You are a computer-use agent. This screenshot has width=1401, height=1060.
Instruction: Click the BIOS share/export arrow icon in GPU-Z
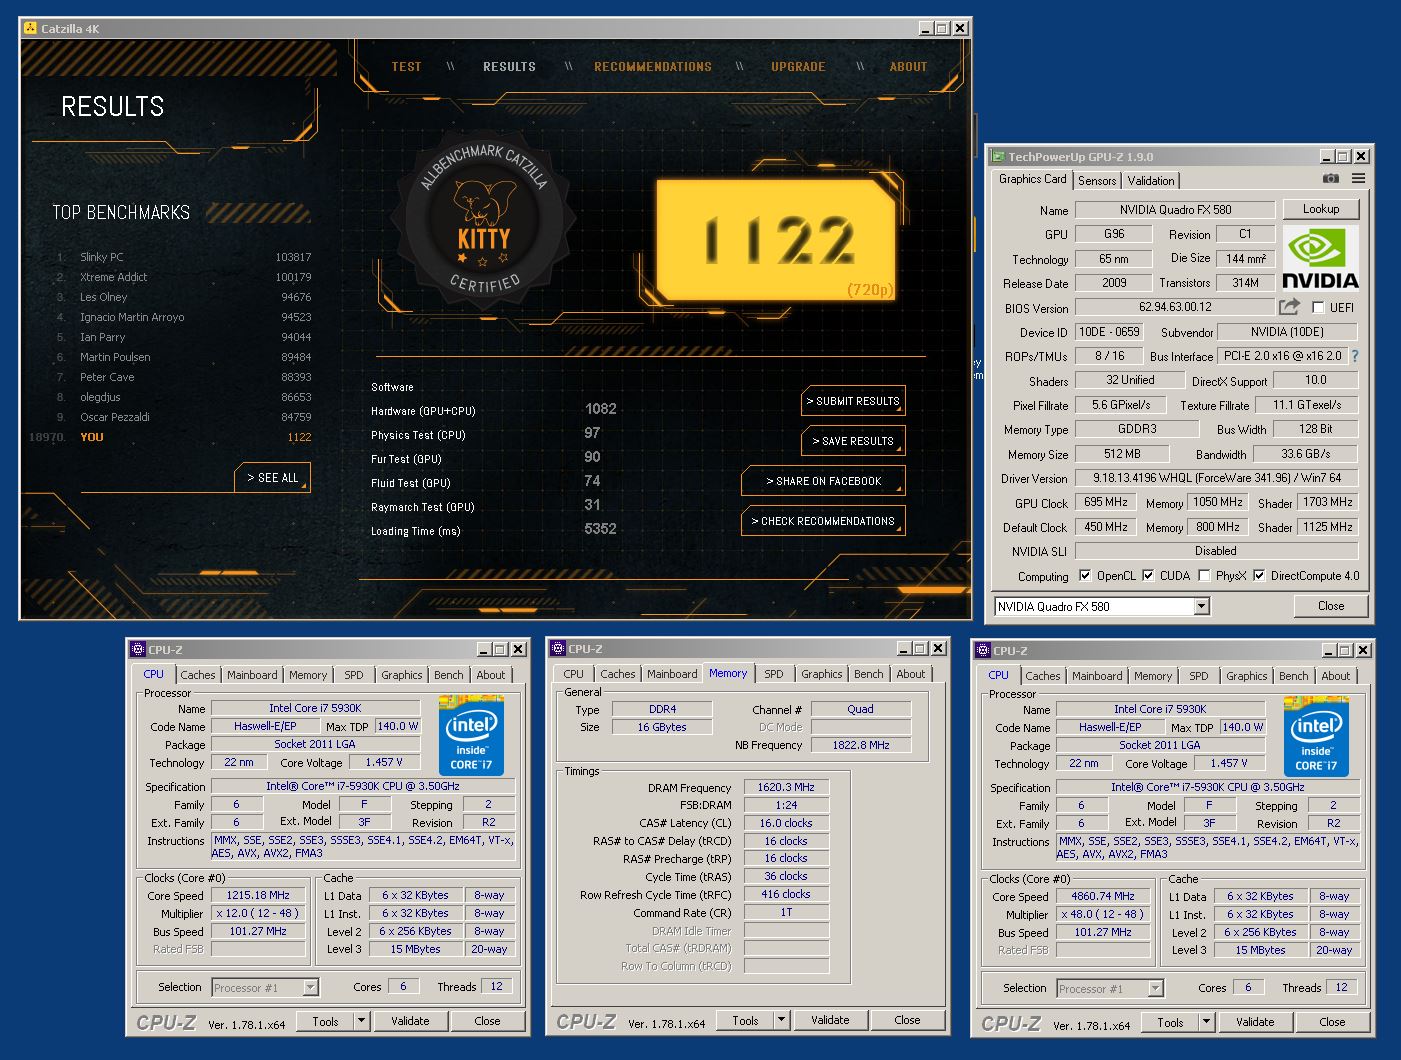pos(1290,307)
